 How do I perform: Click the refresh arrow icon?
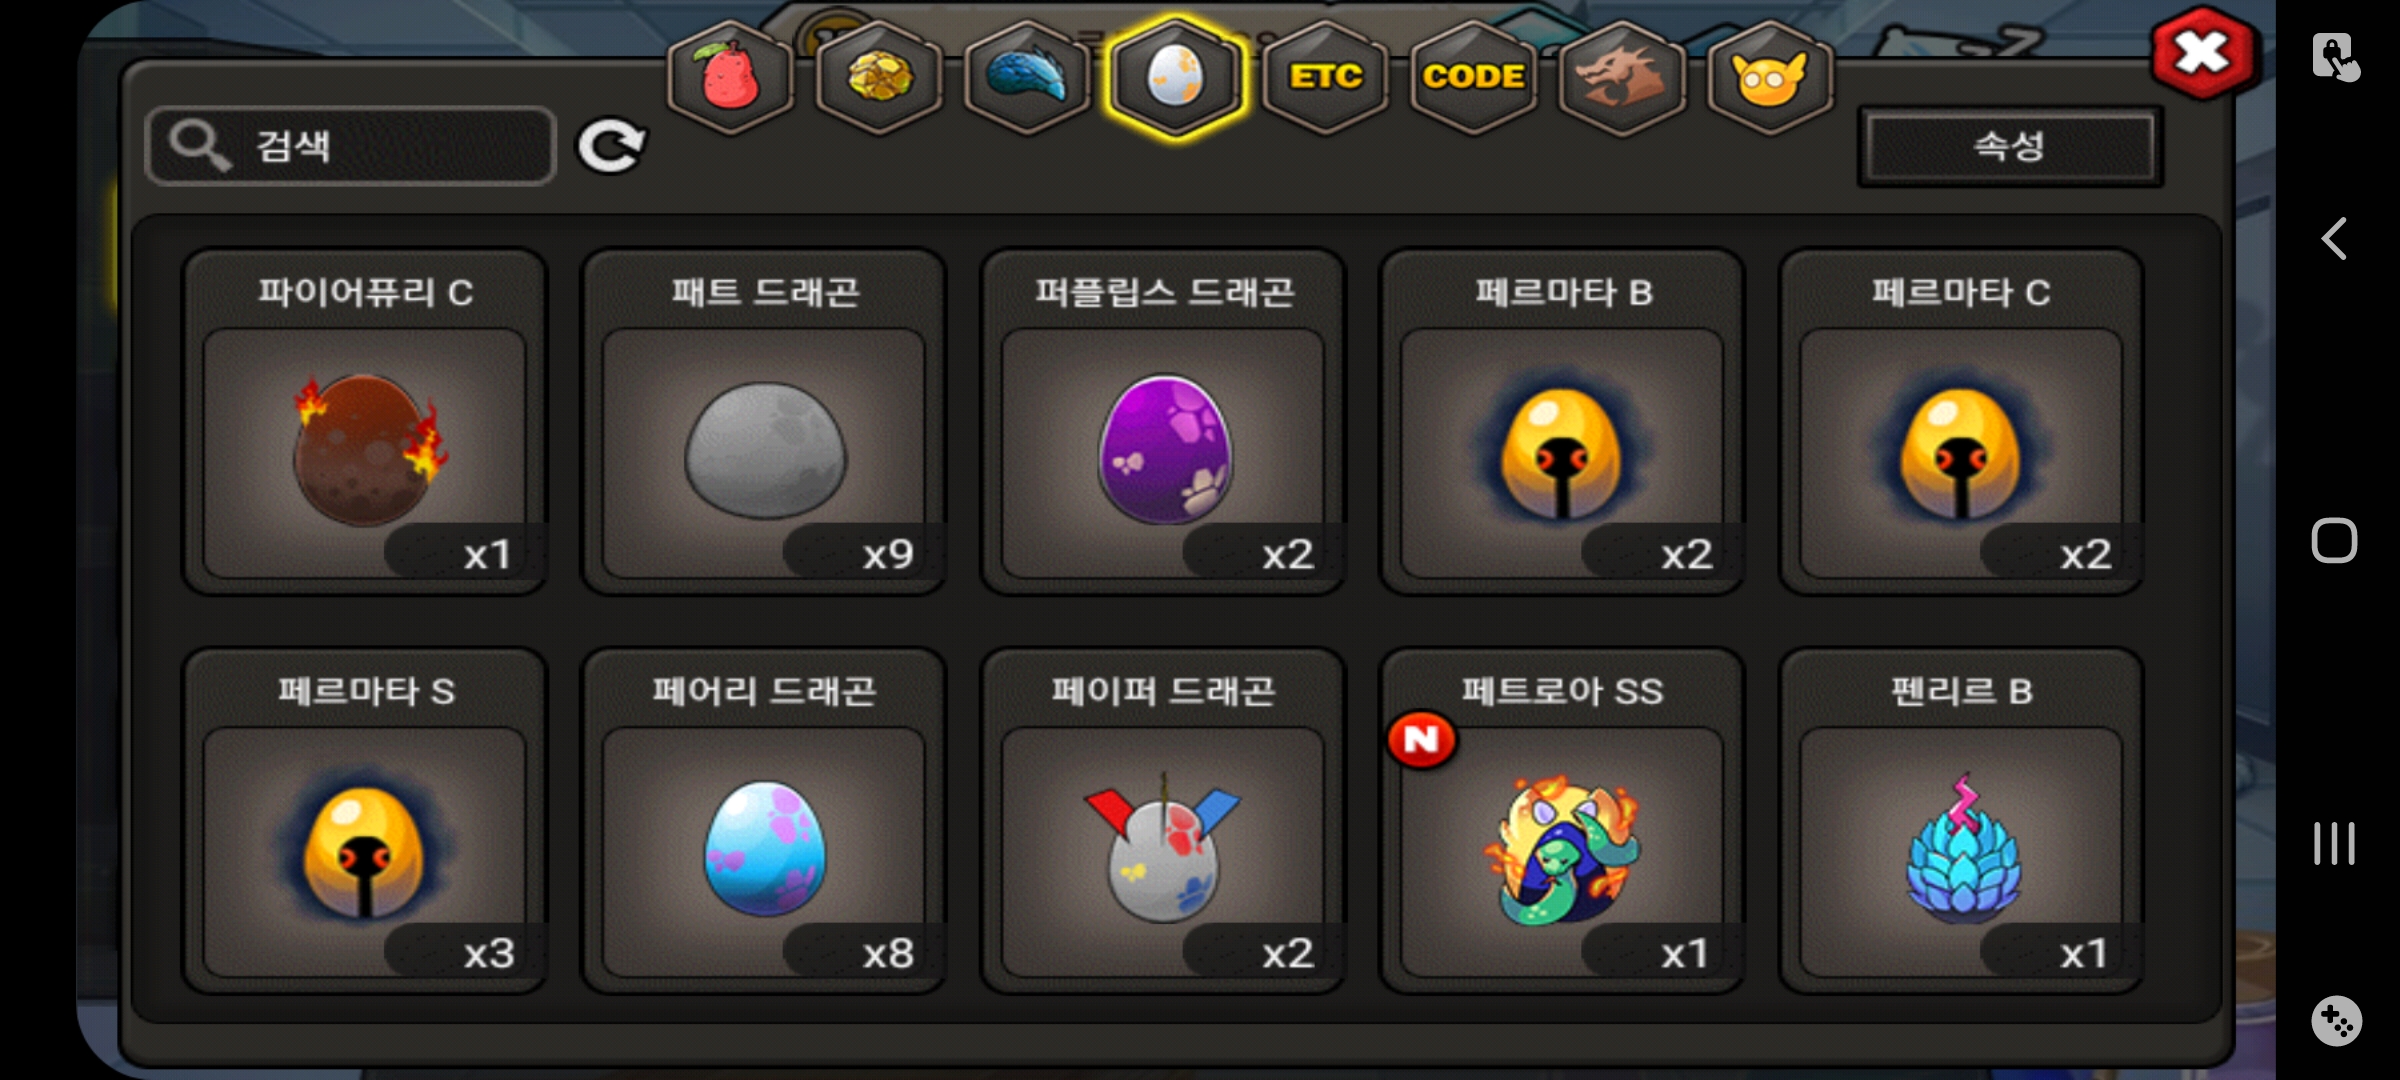tap(611, 147)
